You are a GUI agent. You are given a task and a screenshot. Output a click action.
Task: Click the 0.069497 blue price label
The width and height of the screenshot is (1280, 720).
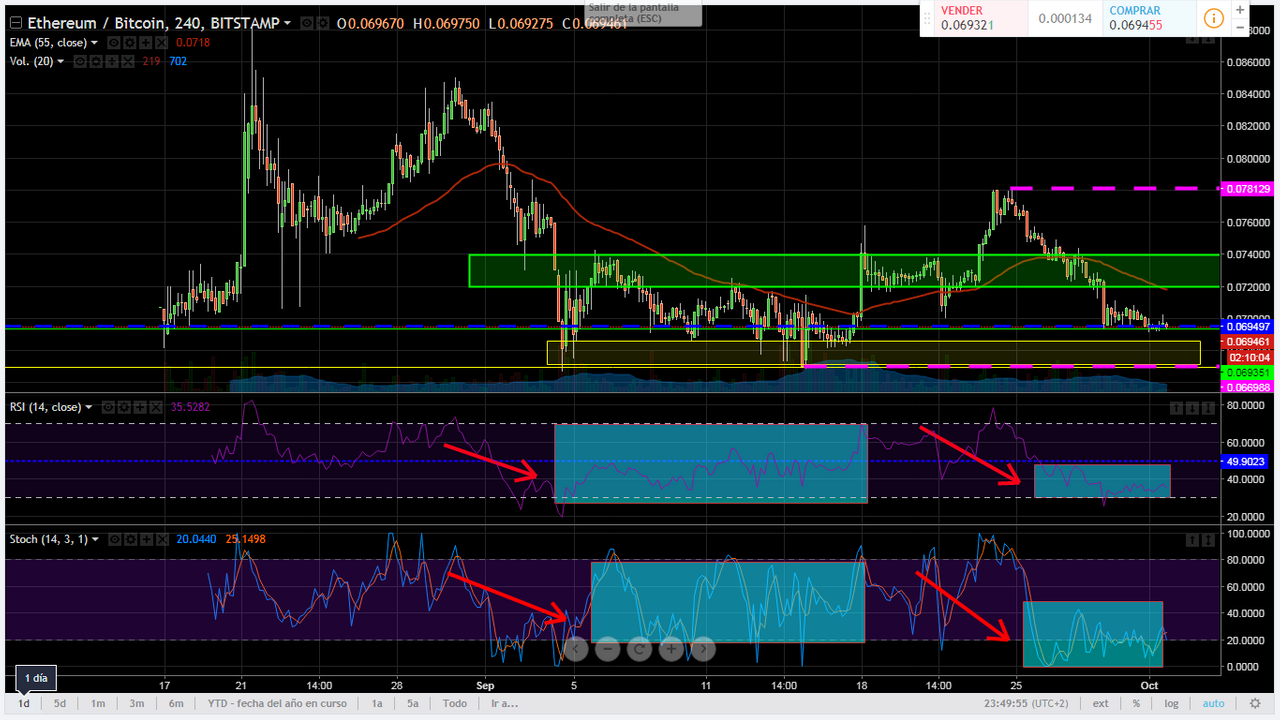tap(1249, 327)
